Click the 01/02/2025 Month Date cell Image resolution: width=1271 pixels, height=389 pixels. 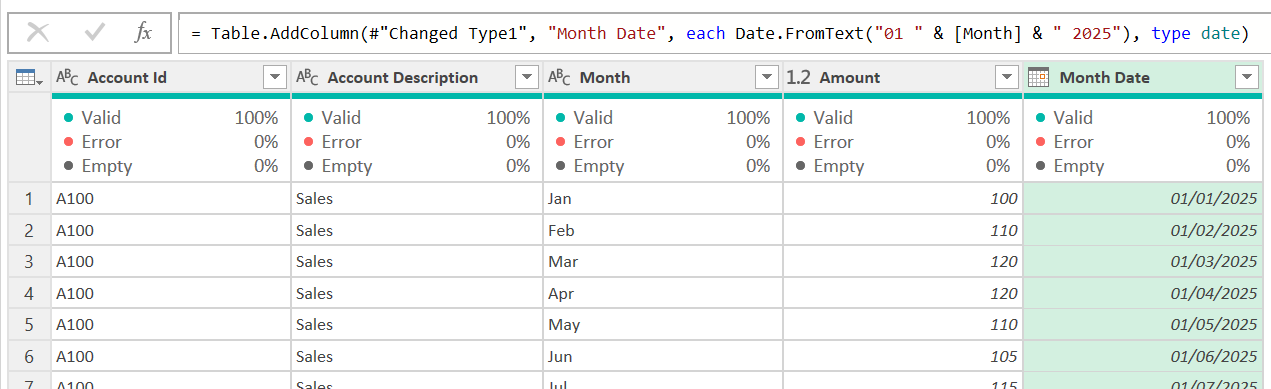1143,231
